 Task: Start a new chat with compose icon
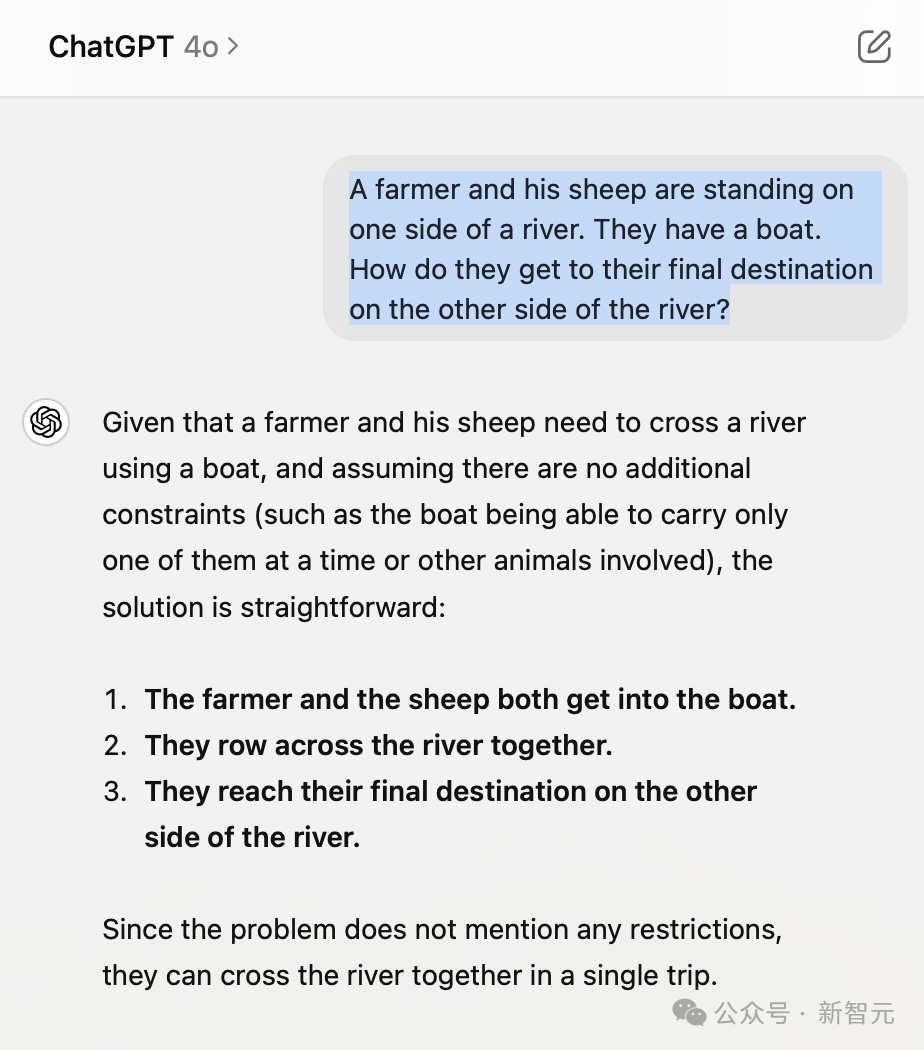(873, 46)
